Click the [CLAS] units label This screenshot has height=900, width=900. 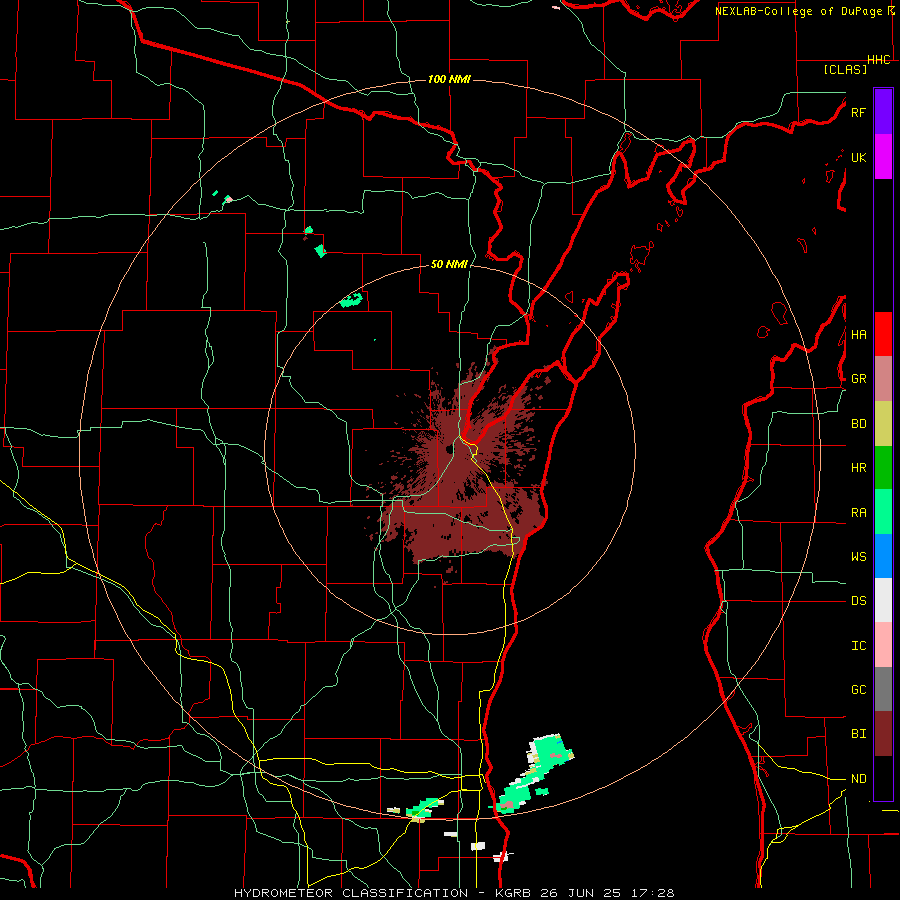click(x=845, y=69)
